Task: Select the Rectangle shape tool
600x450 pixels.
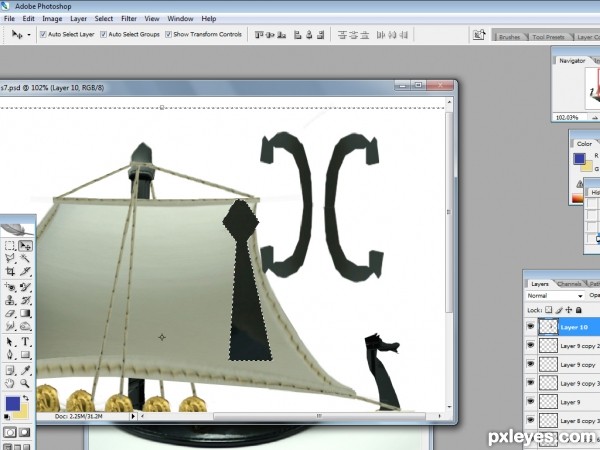Action: pos(25,355)
